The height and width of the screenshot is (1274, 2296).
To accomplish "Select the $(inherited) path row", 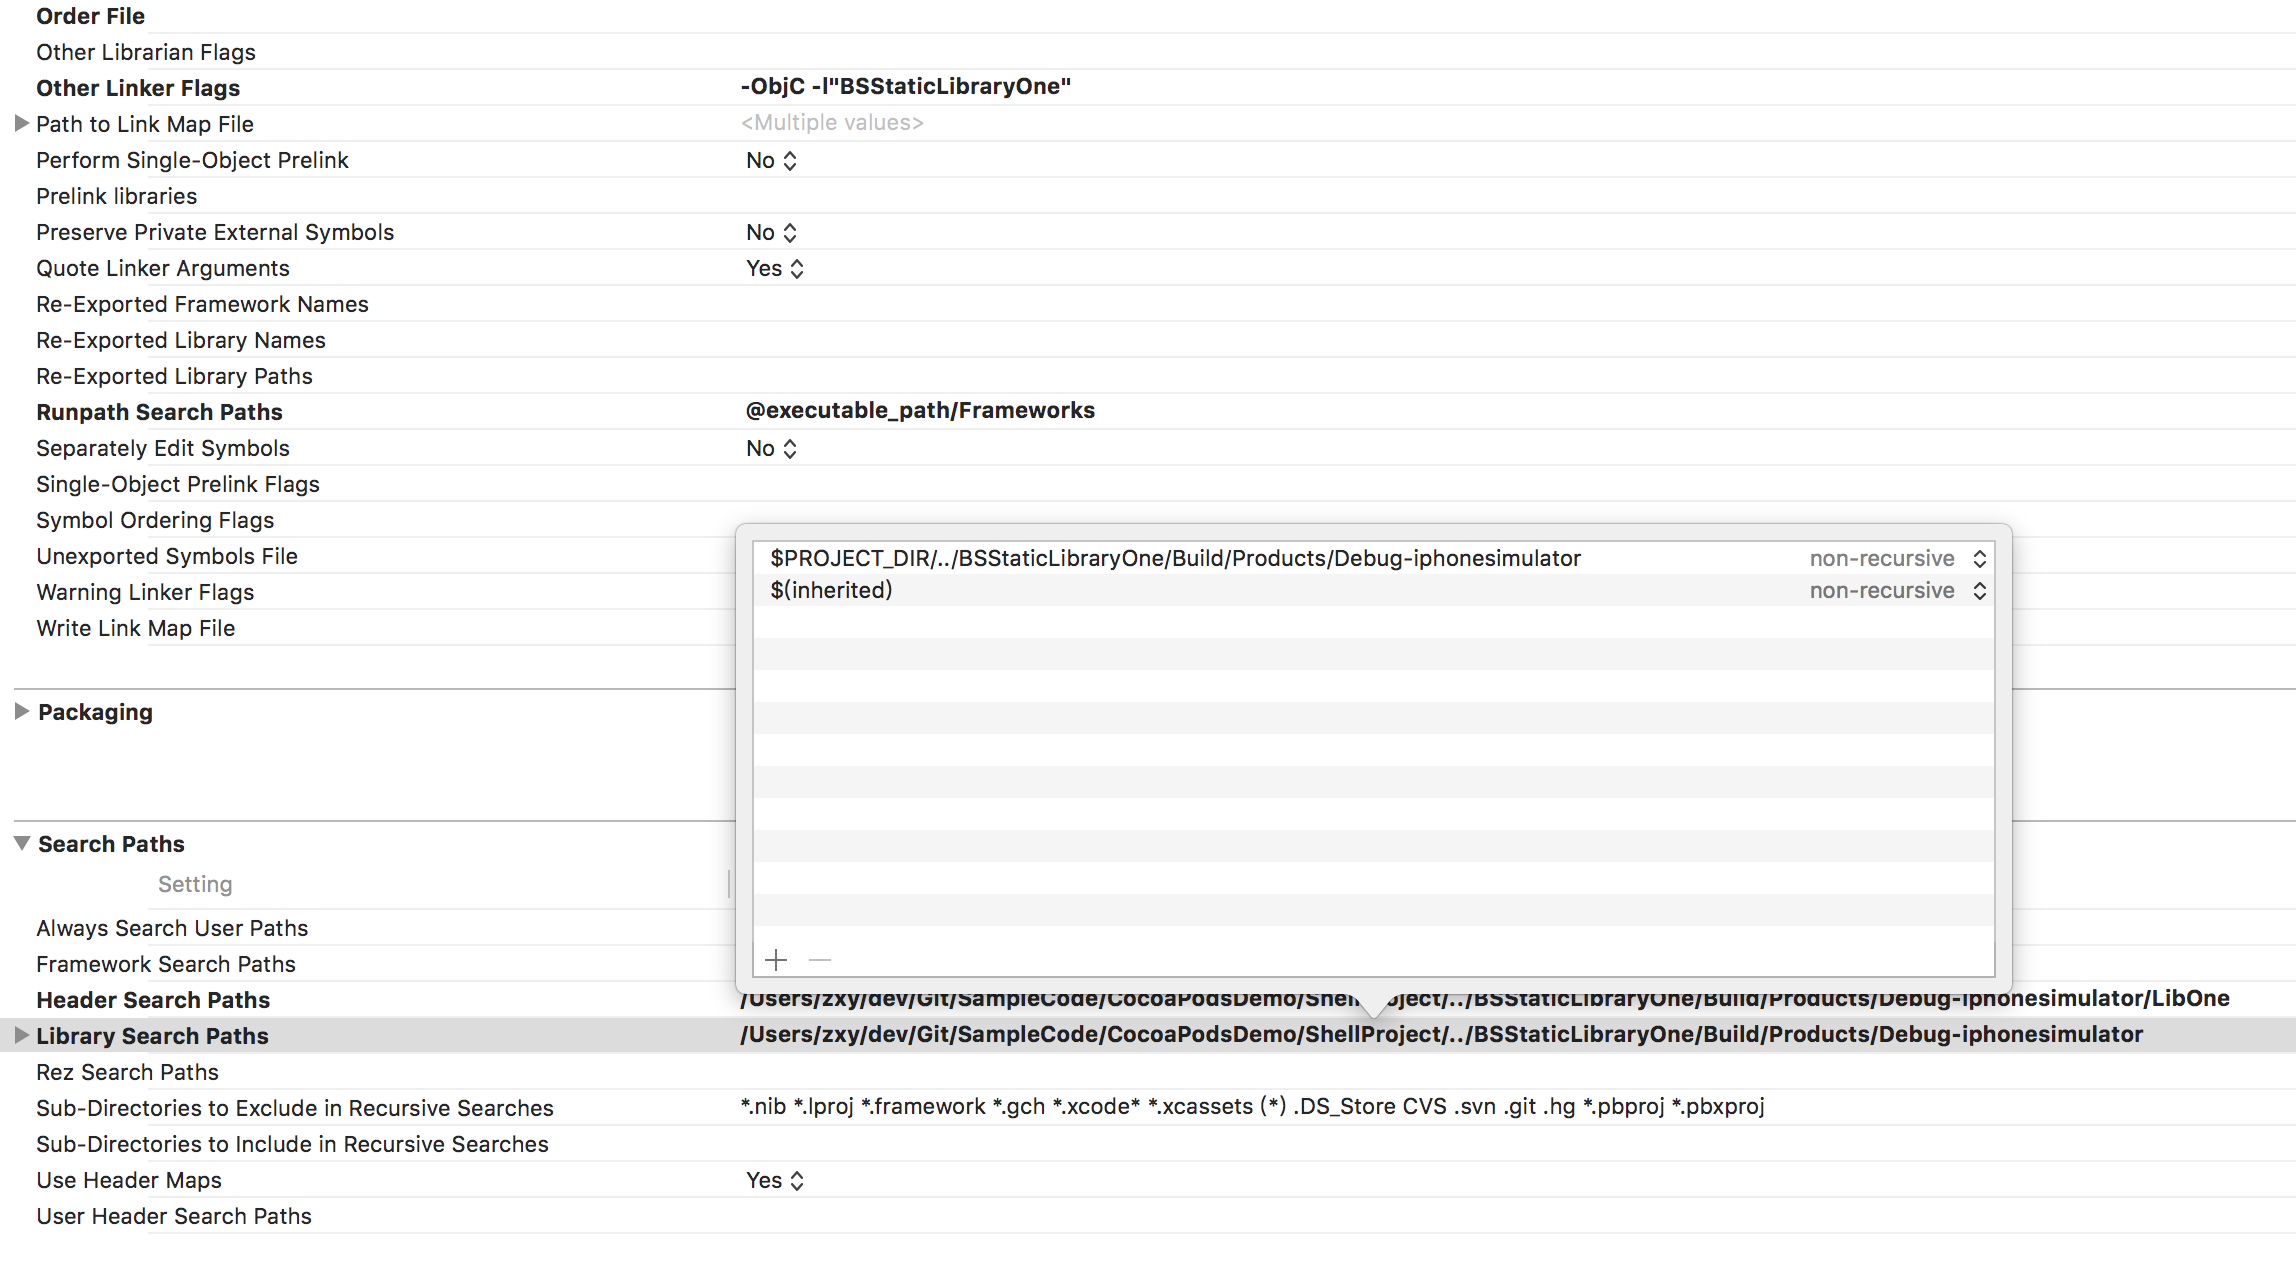I will pos(831,591).
